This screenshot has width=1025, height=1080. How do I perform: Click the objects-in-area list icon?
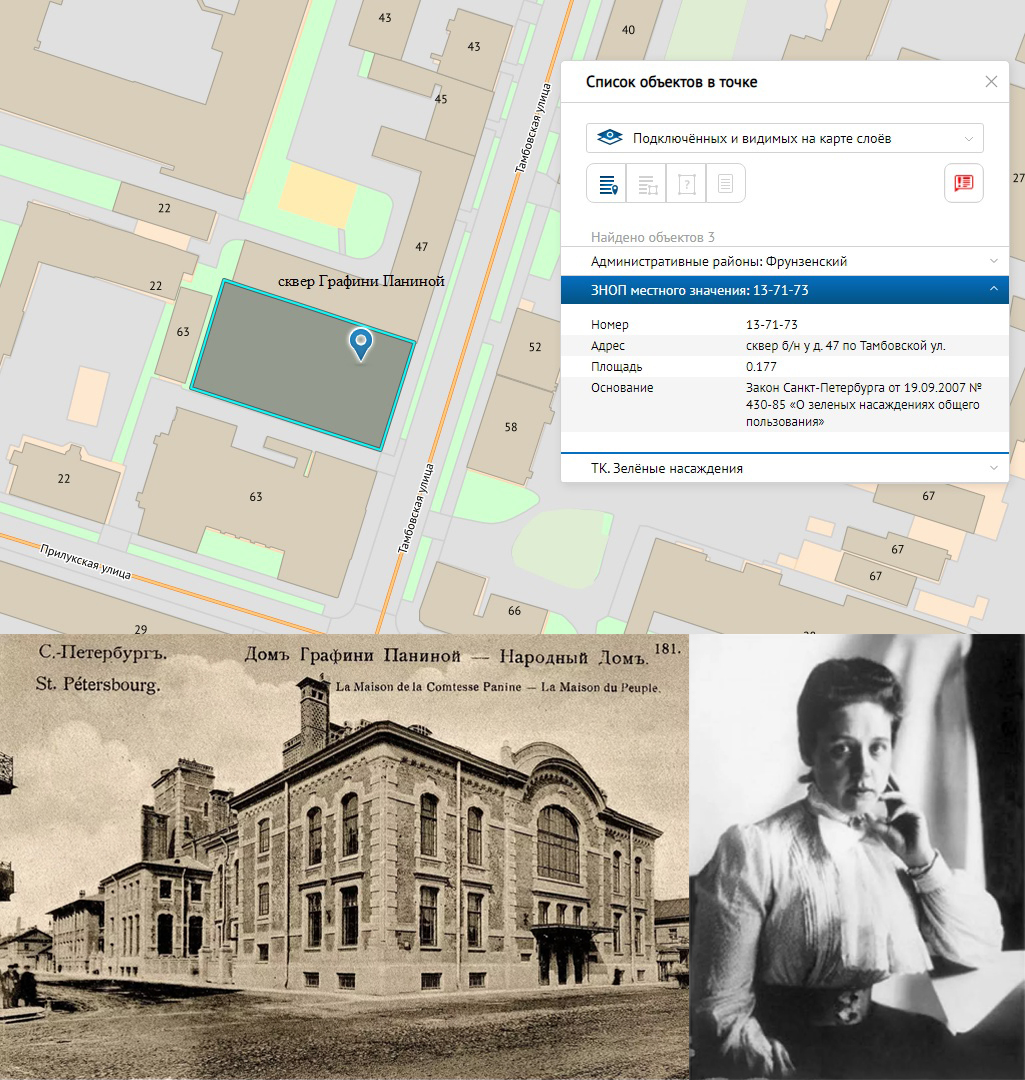point(647,184)
